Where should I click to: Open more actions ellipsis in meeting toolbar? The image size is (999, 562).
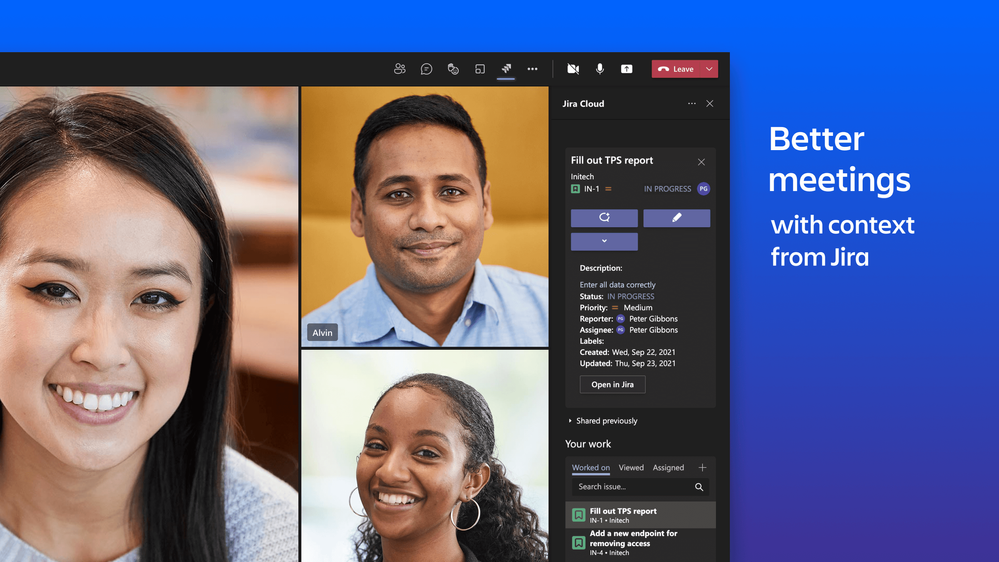click(533, 69)
